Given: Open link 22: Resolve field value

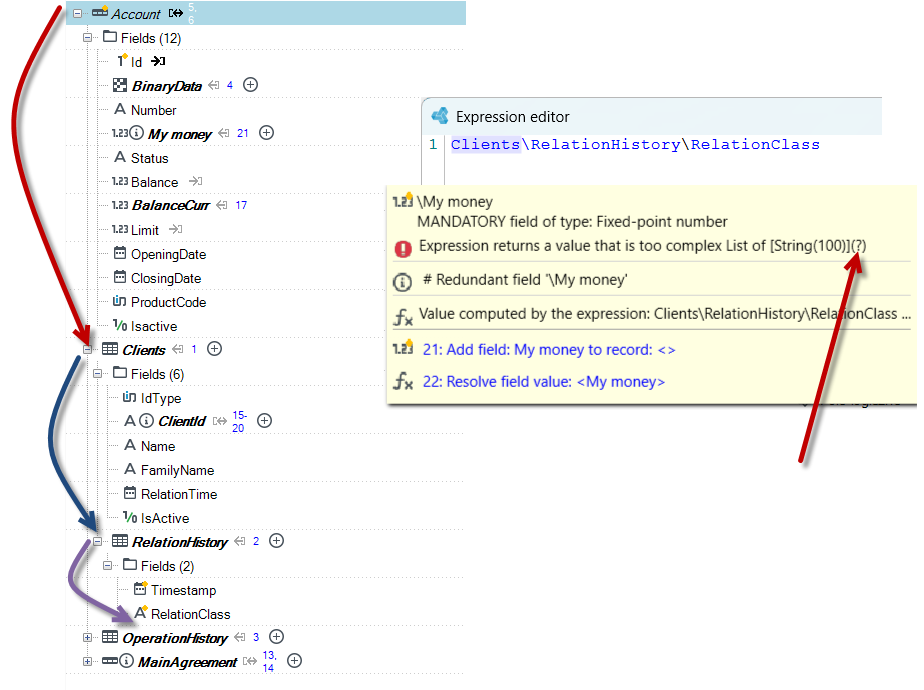Looking at the screenshot, I should point(543,382).
